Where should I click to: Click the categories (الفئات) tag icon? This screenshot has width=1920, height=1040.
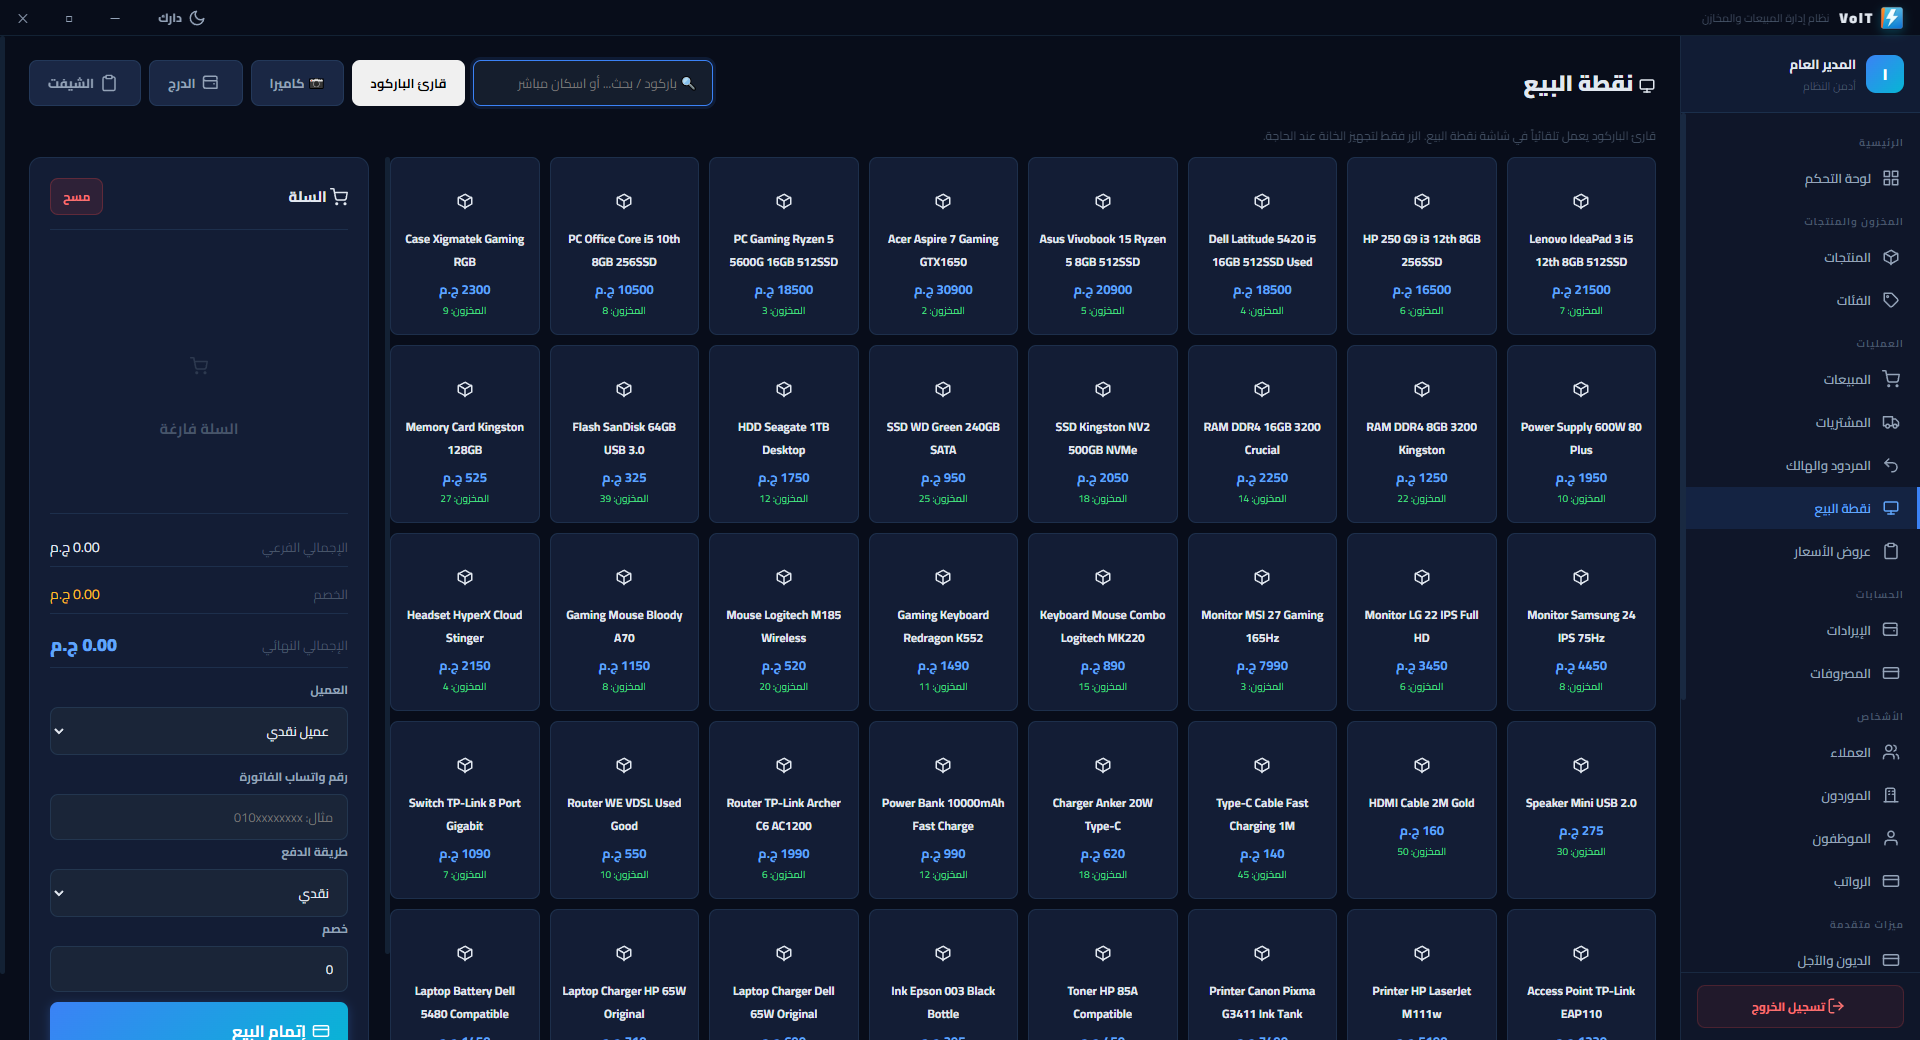tap(1890, 300)
